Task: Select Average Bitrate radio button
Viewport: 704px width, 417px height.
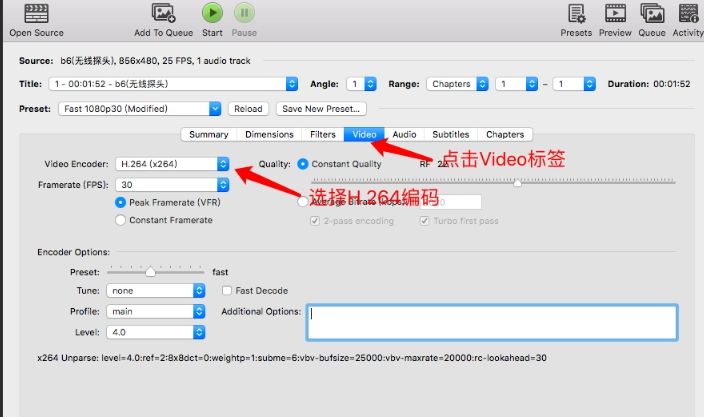Action: [303, 202]
